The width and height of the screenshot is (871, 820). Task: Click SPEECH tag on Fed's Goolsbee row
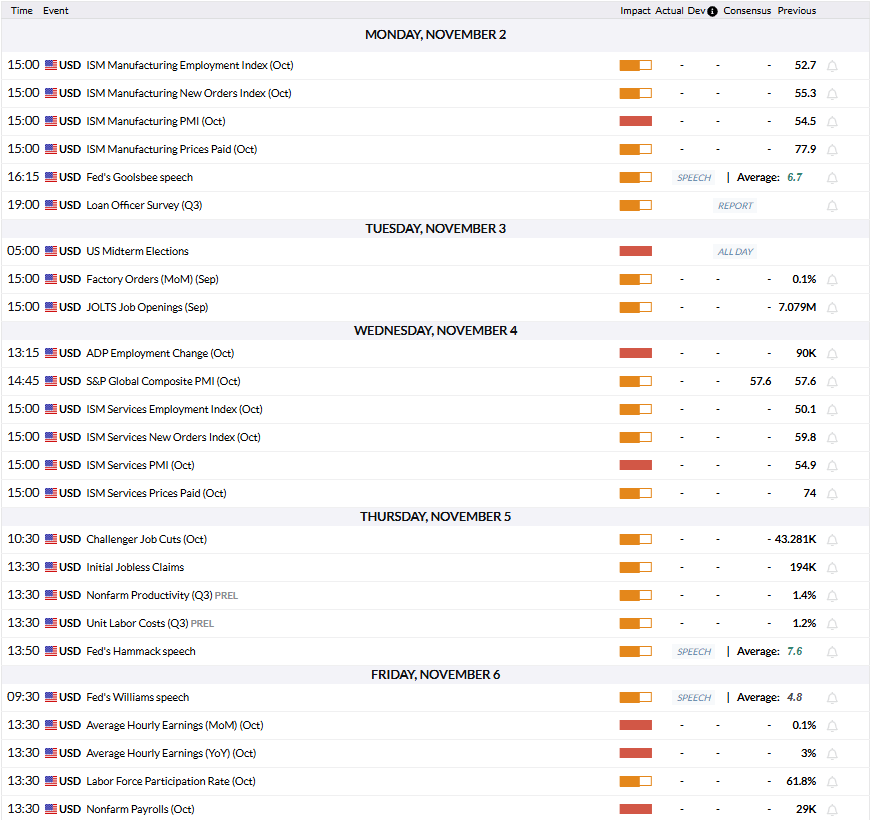[694, 178]
